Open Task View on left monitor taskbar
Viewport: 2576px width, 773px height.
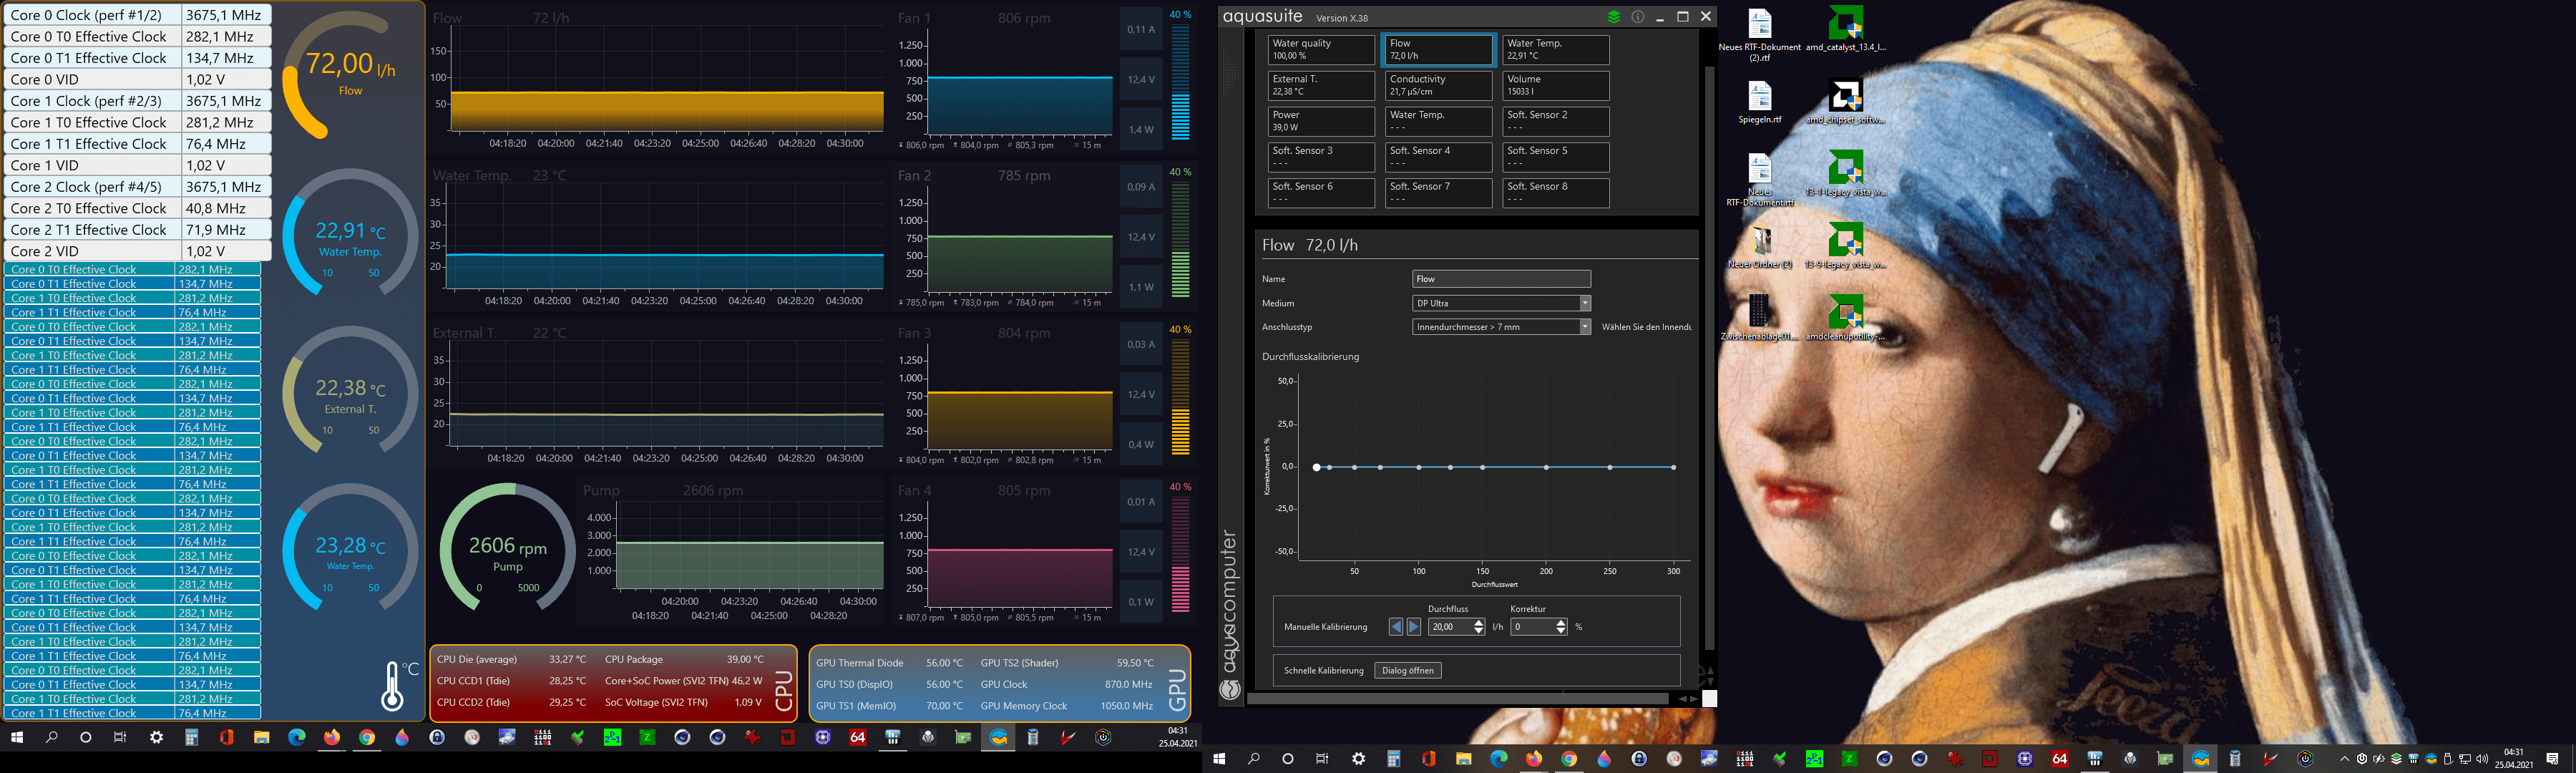[120, 737]
